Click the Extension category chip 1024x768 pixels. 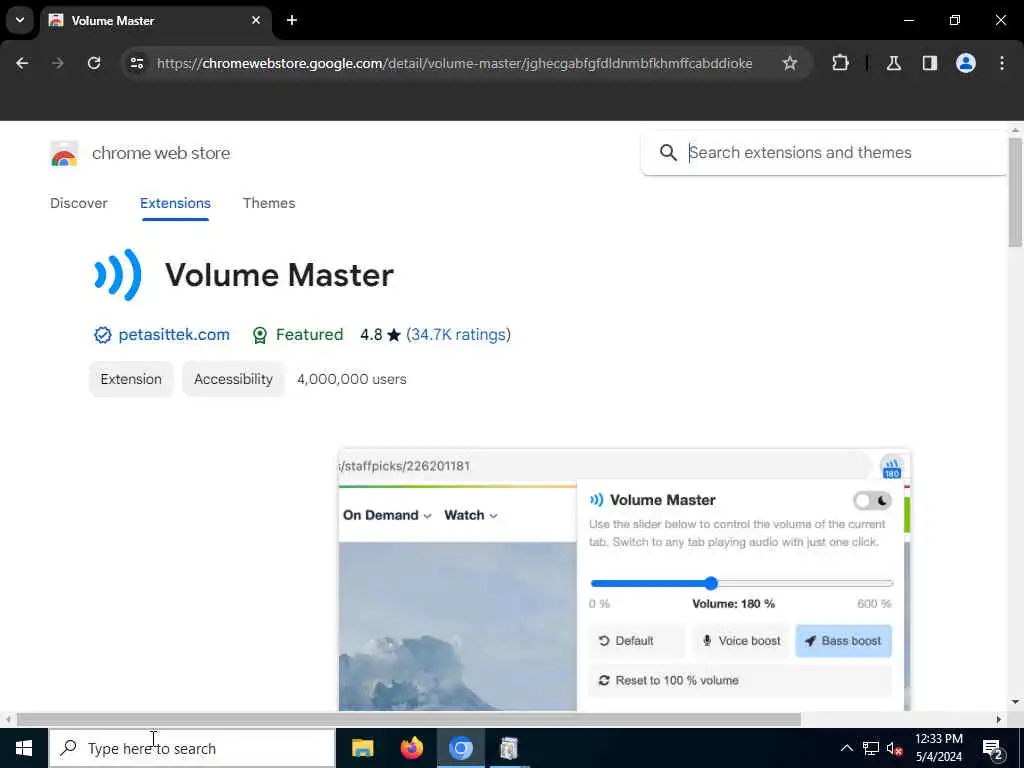pos(131,379)
